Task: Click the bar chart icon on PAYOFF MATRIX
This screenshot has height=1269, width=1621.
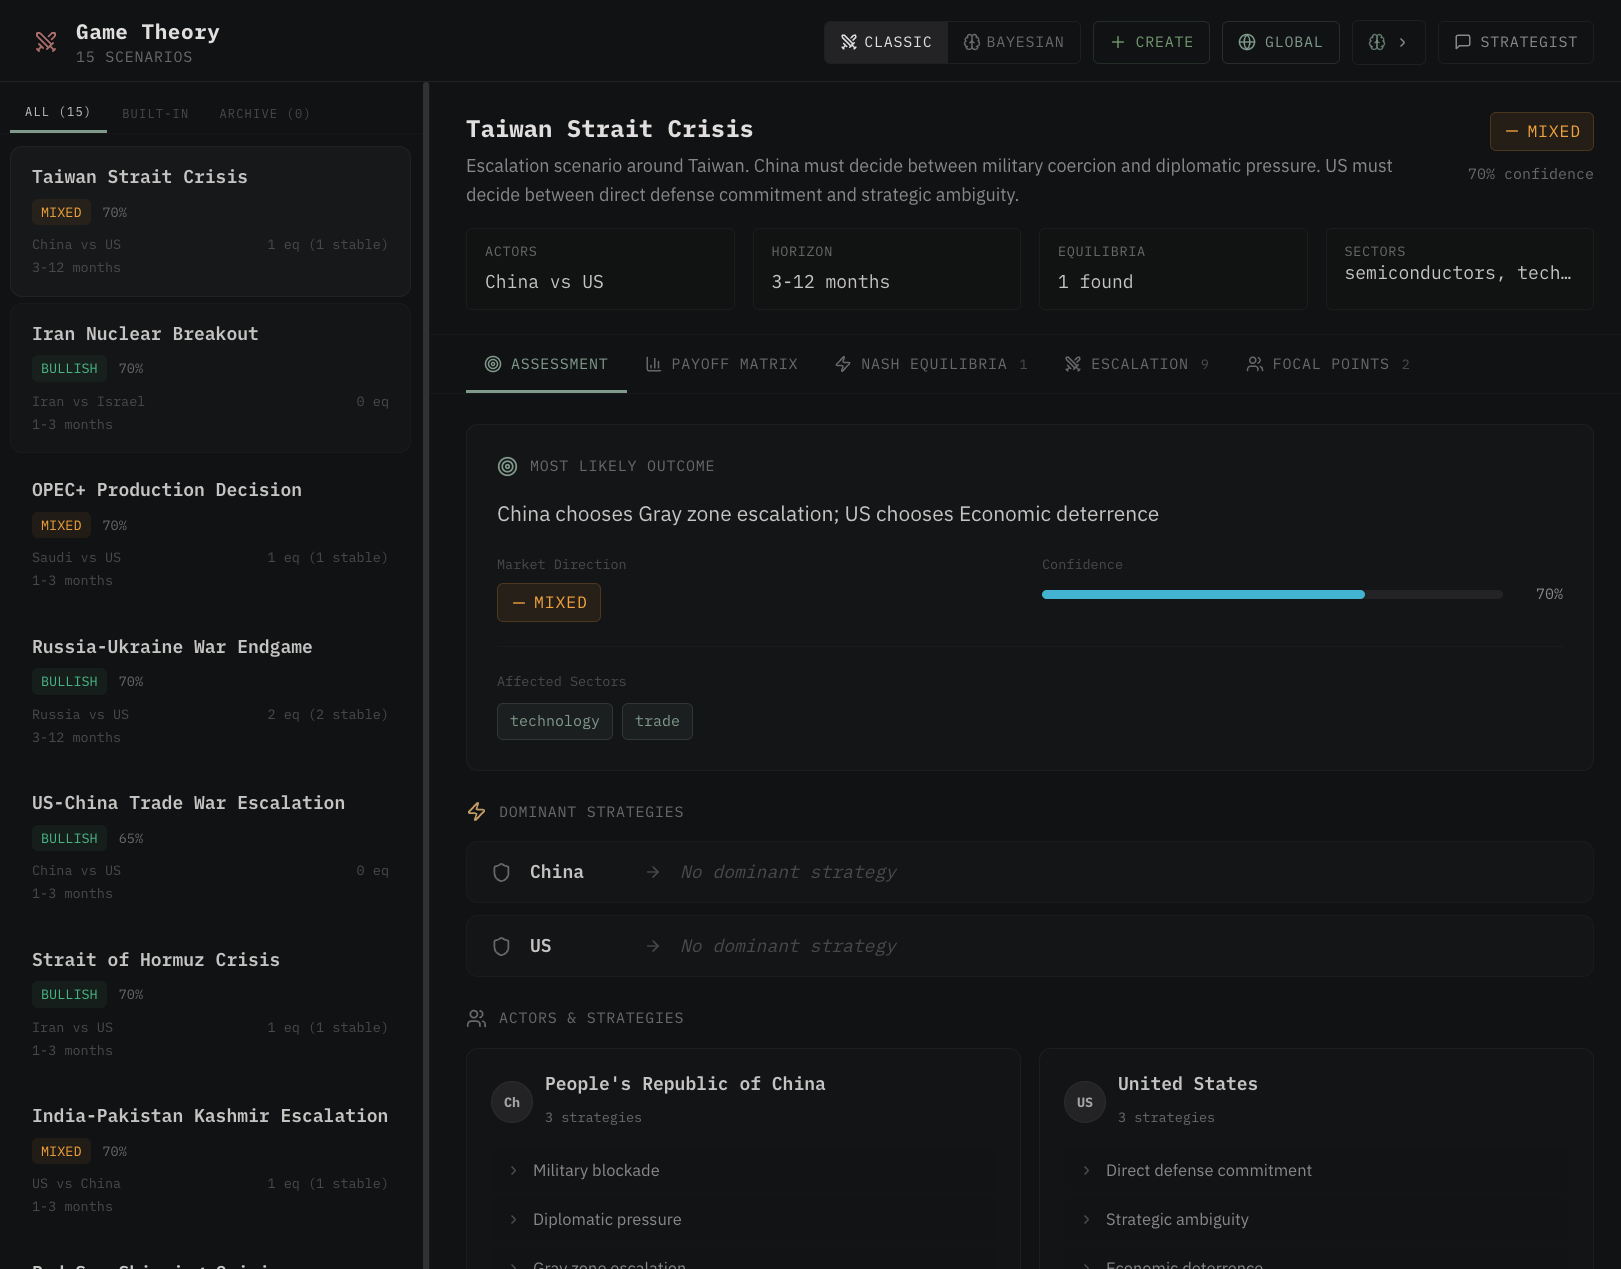Action: pos(653,364)
